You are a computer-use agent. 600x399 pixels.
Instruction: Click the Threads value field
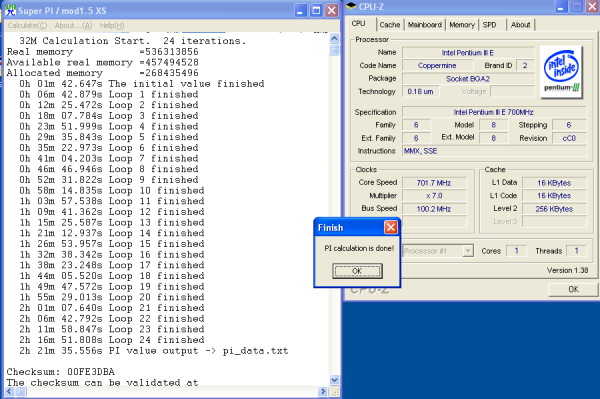pyautogui.click(x=576, y=251)
